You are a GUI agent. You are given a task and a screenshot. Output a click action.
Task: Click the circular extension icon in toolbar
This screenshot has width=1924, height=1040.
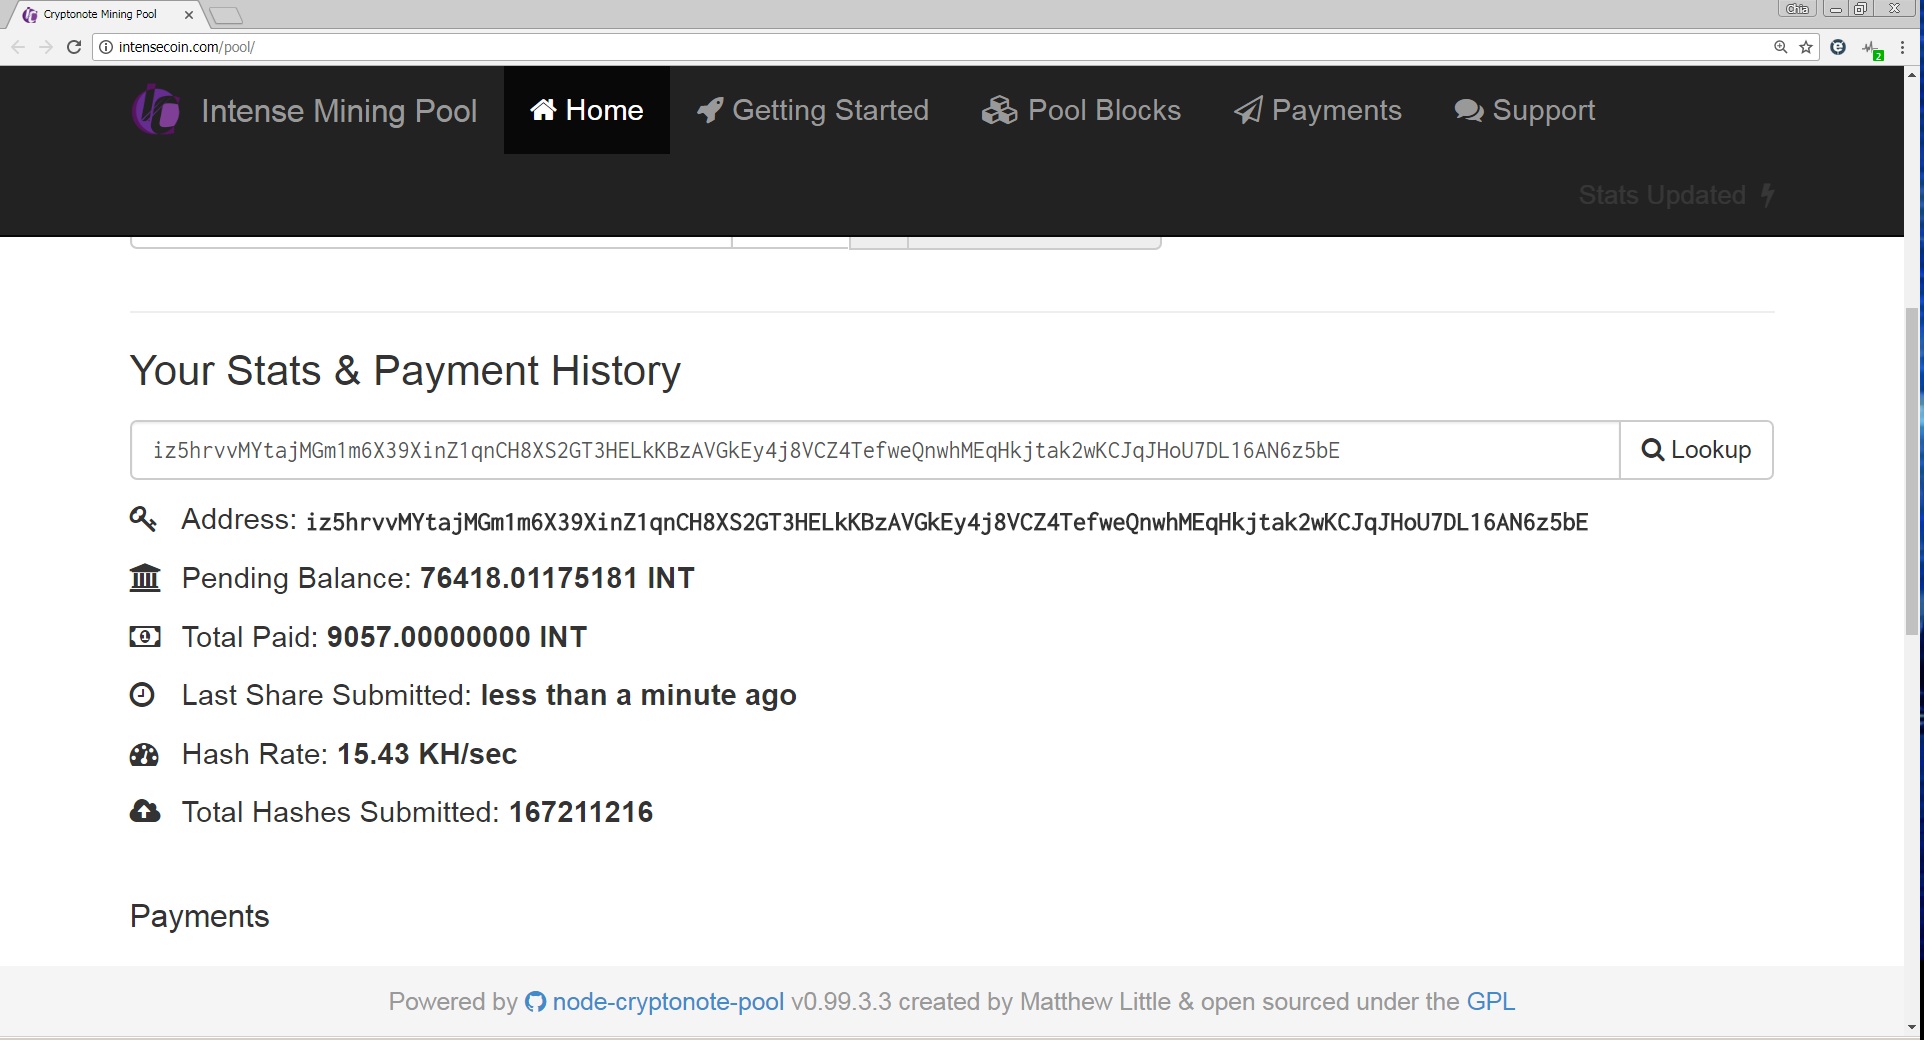1838,47
